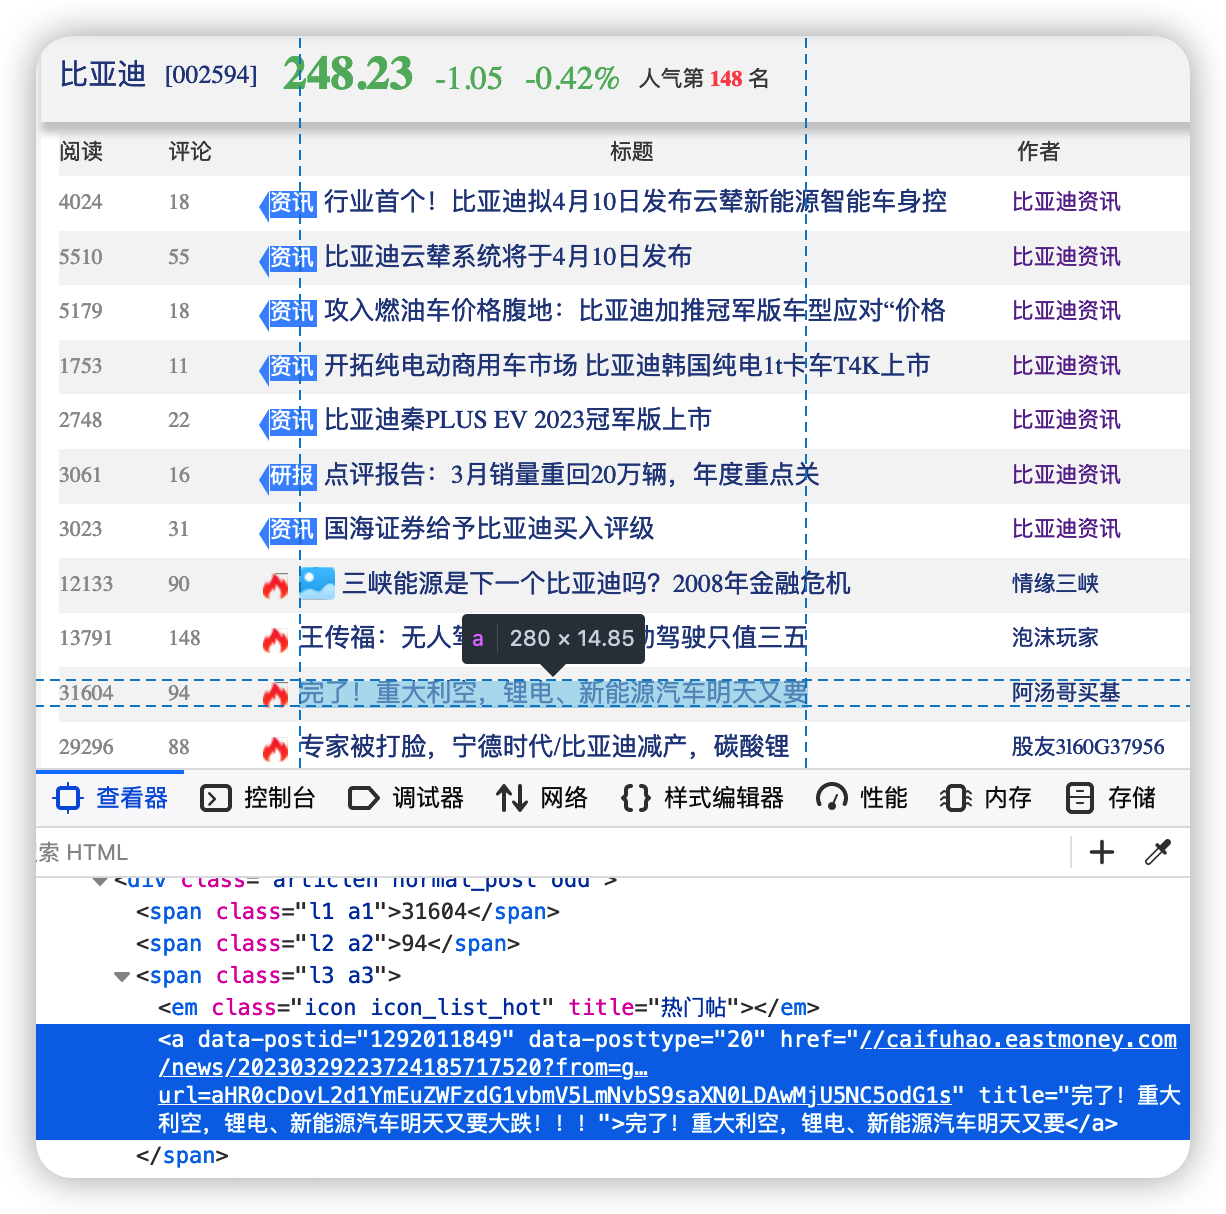Open author link 情缘三峡
The width and height of the screenshot is (1226, 1214).
(1055, 584)
